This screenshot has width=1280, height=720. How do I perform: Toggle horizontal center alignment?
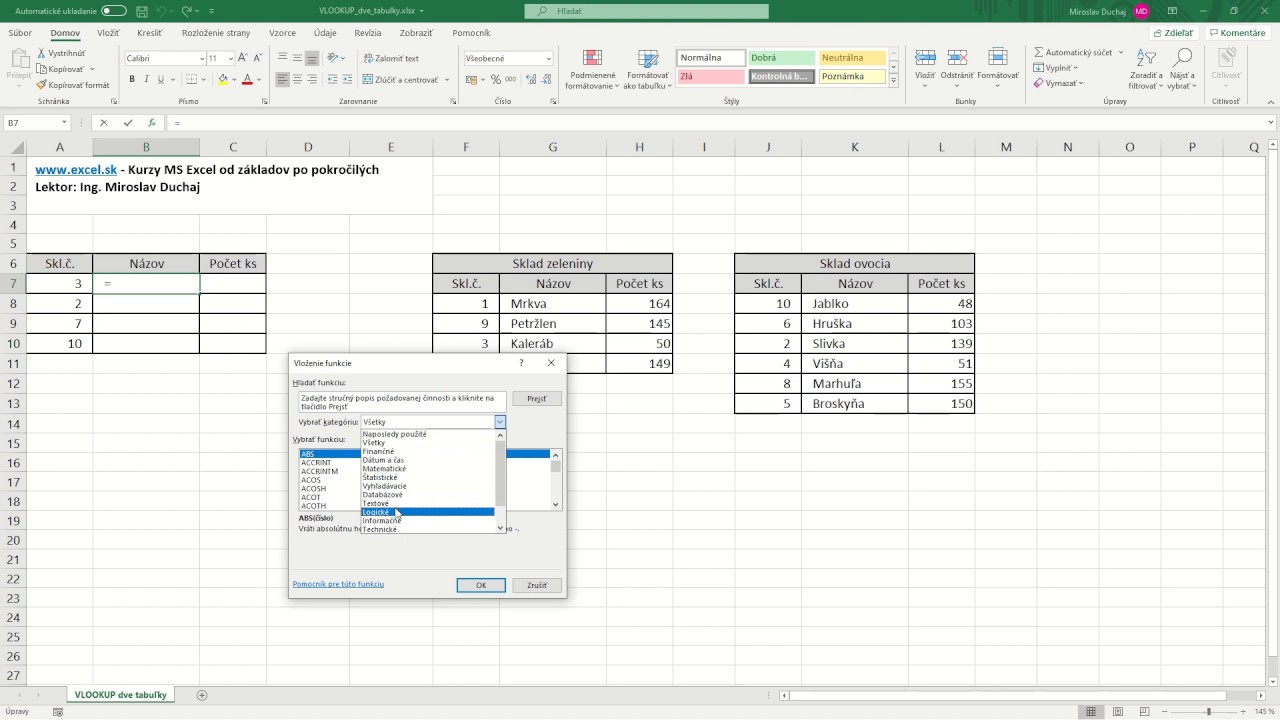click(x=298, y=79)
